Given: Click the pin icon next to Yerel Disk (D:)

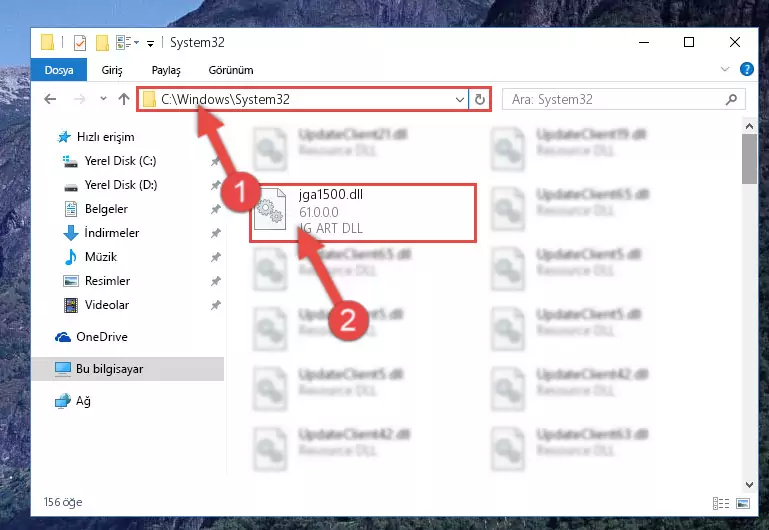Looking at the screenshot, I should [x=215, y=185].
